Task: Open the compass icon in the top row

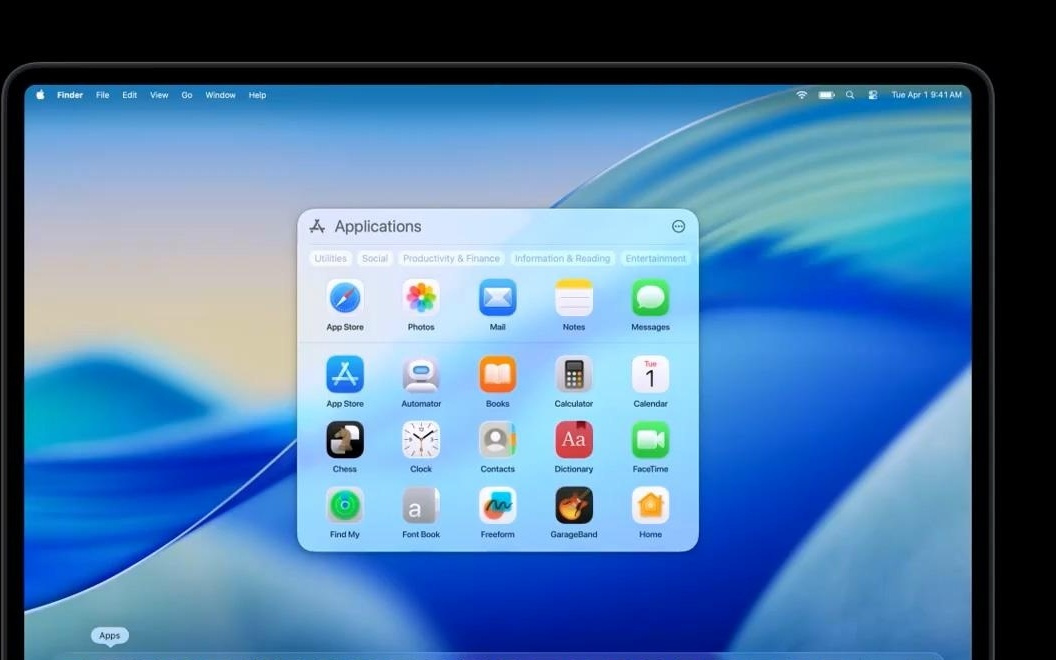Action: [345, 298]
